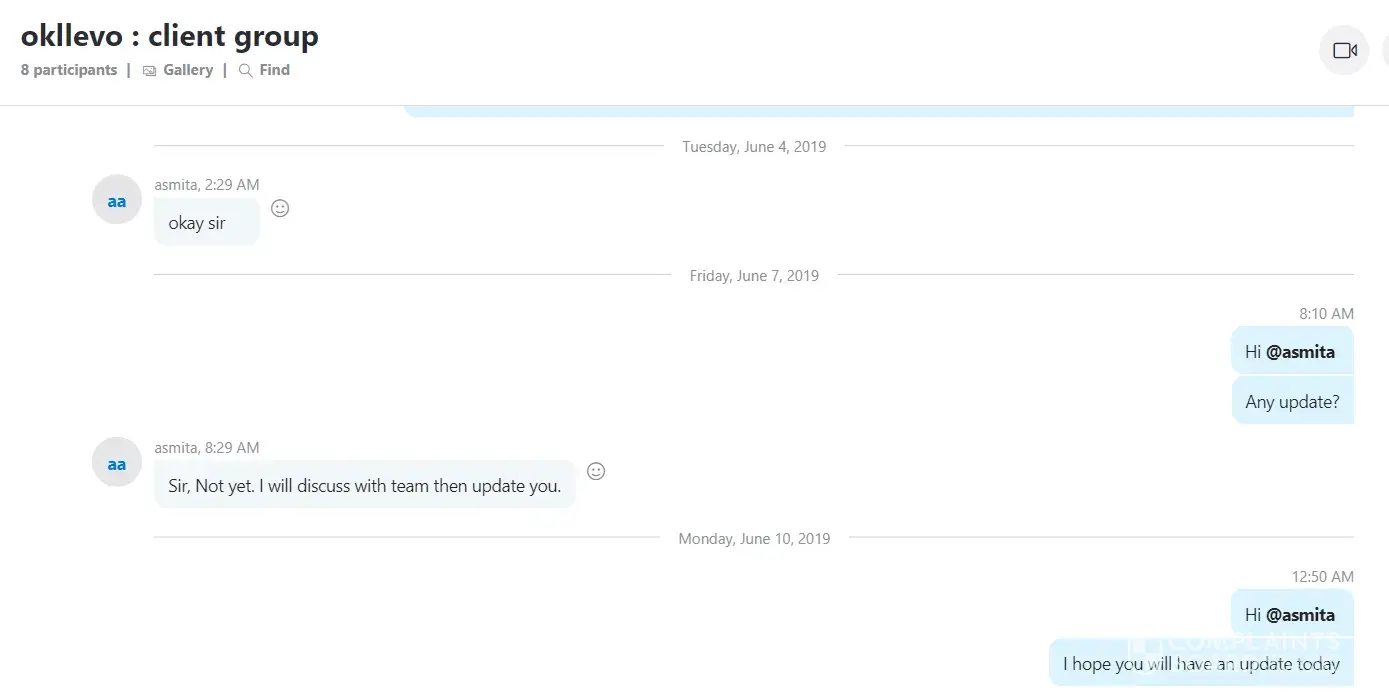Screen dimensions: 1389x695
Task: Click the "Friday, June 7, 2019" date separator
Action: [754, 276]
